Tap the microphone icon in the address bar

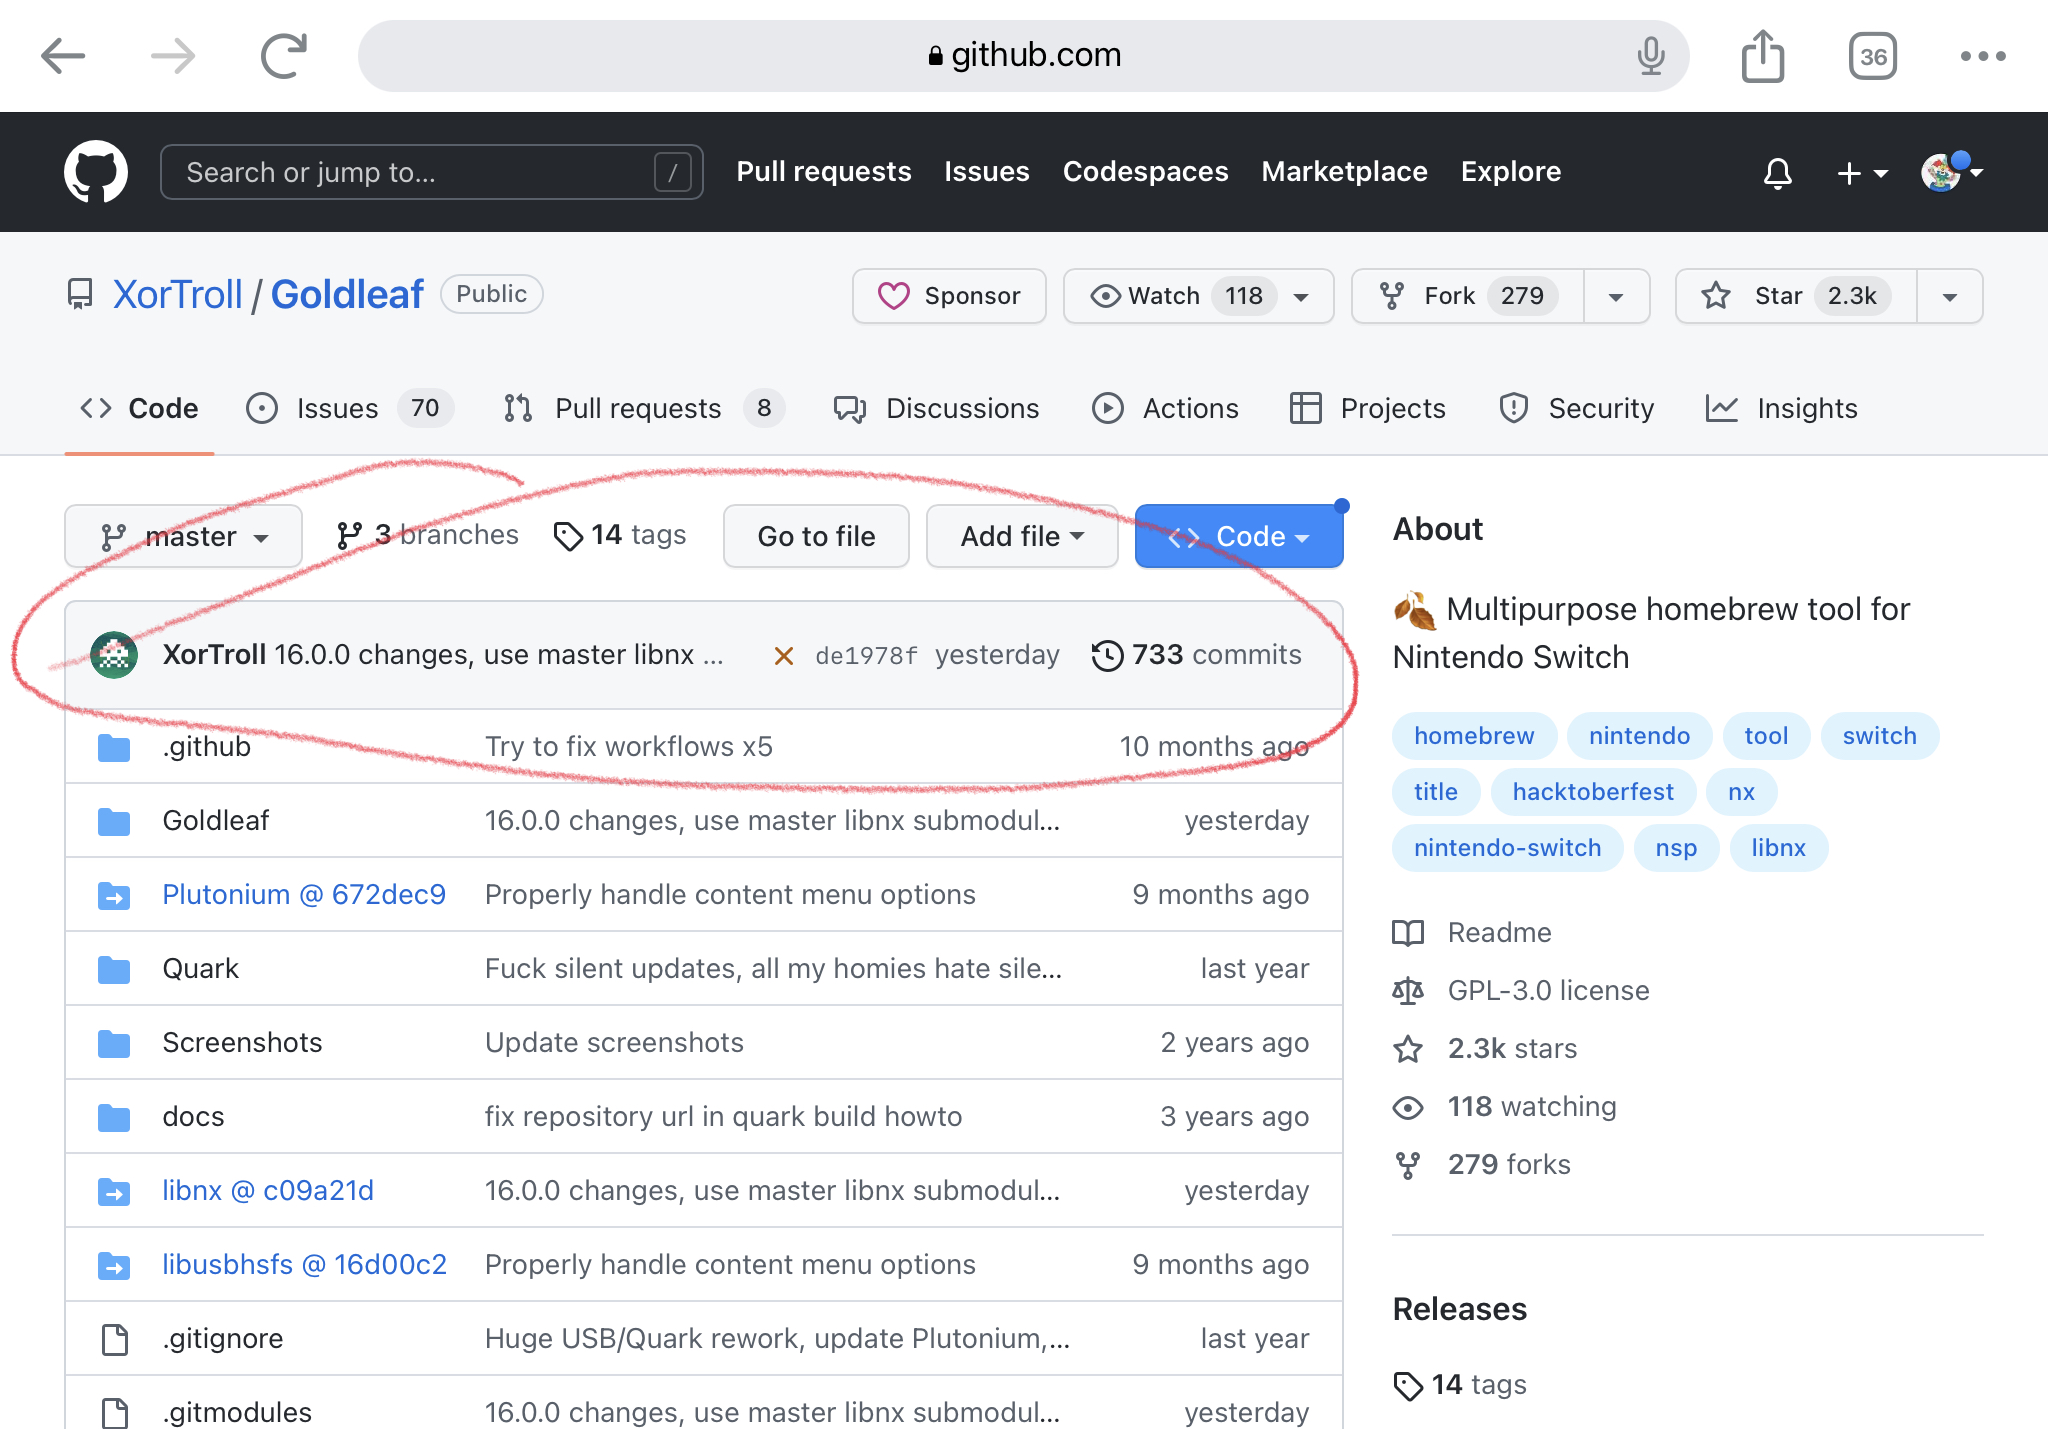[1651, 56]
